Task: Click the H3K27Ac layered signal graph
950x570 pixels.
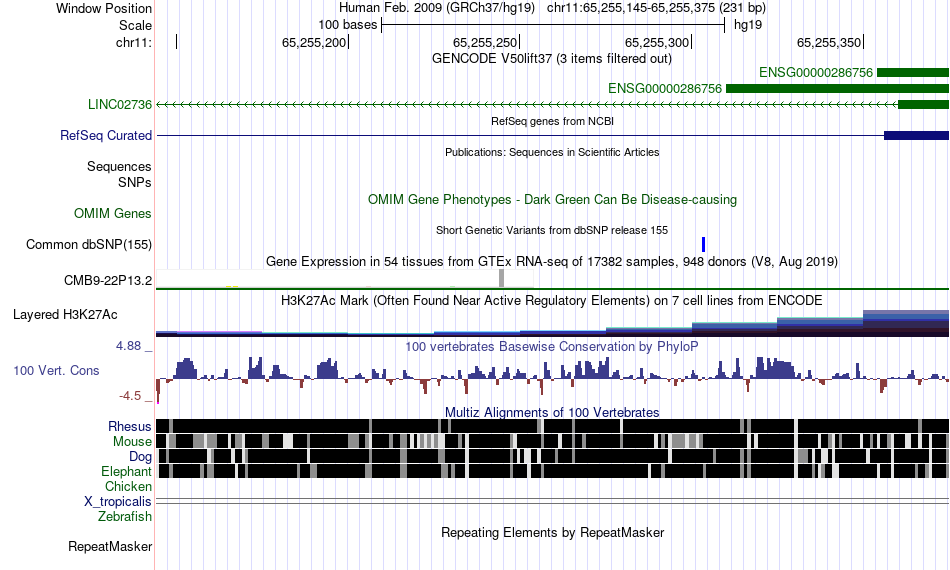Action: click(x=552, y=323)
